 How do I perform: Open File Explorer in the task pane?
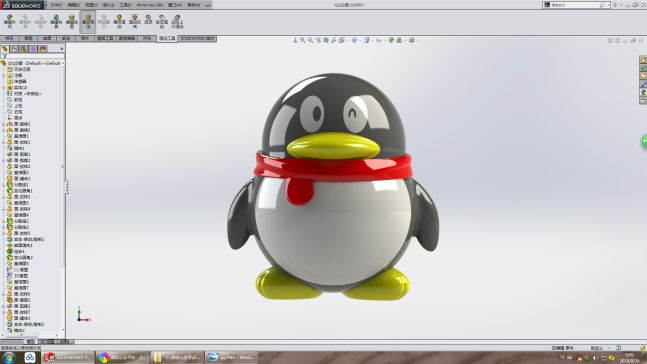pos(643,76)
